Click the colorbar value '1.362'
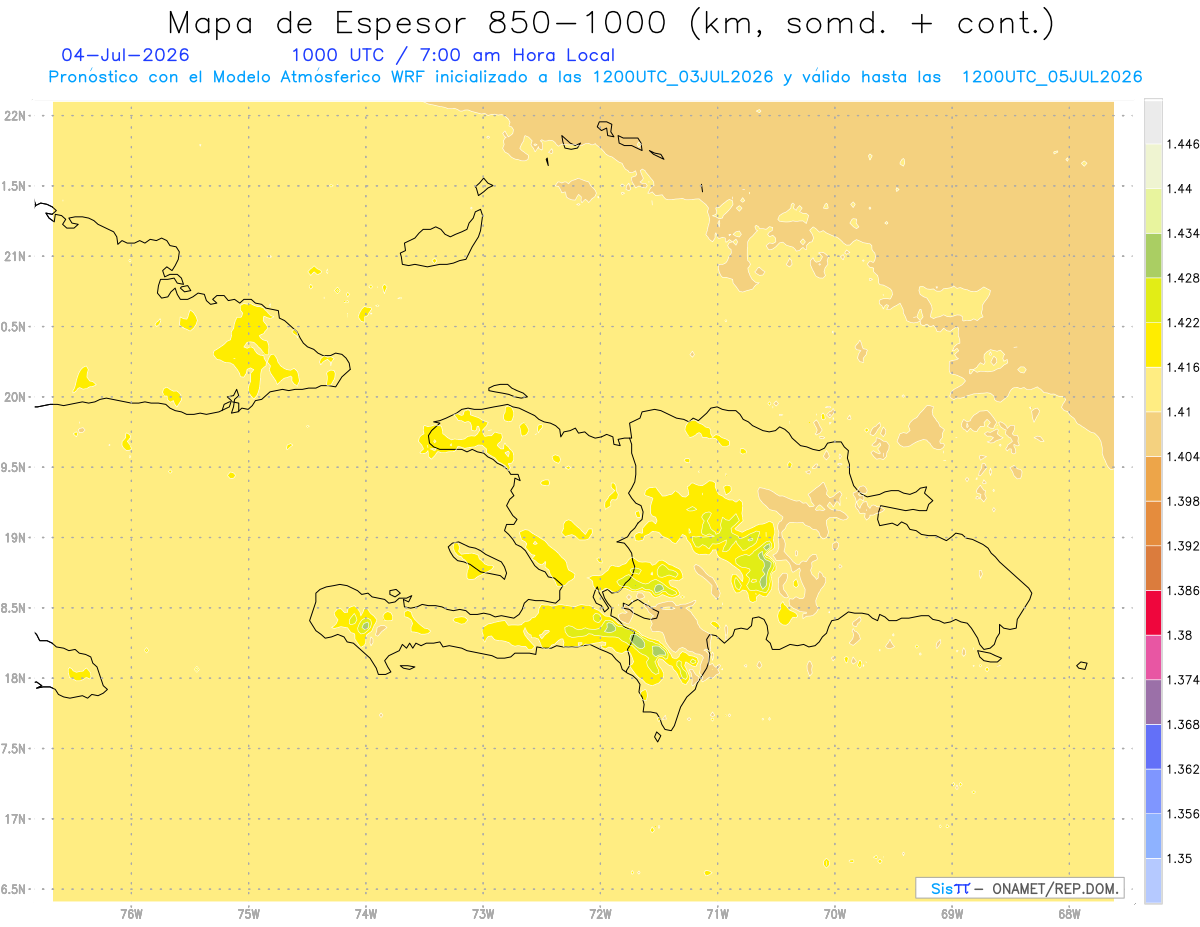 (x=1183, y=769)
